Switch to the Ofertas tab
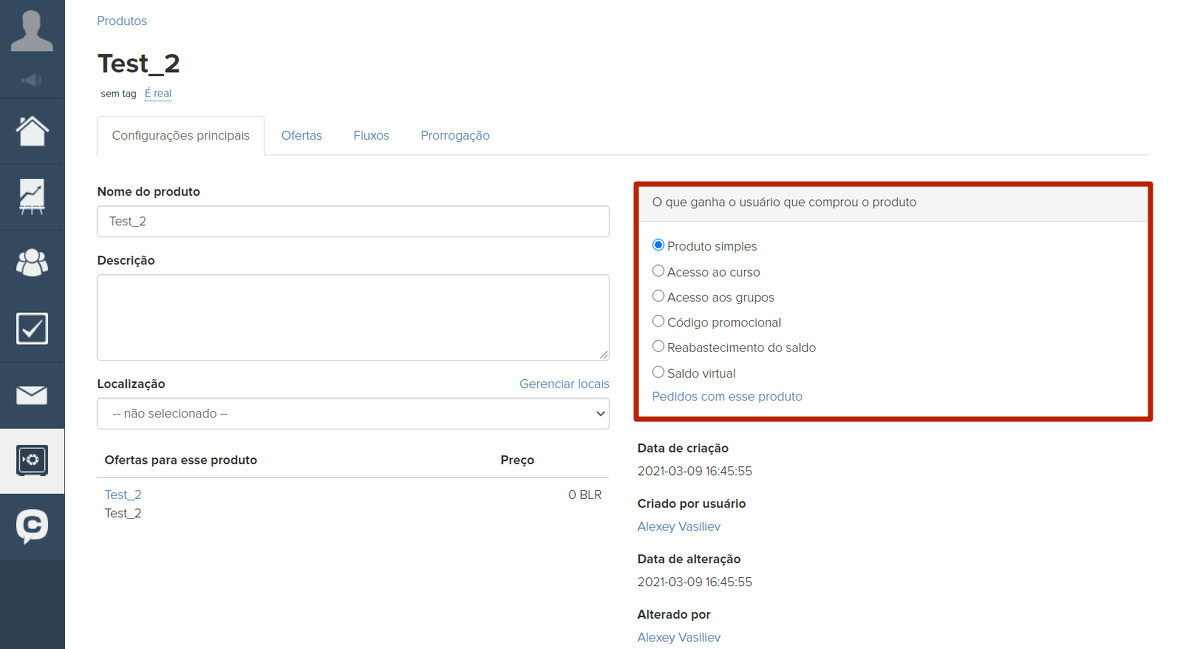 (301, 136)
